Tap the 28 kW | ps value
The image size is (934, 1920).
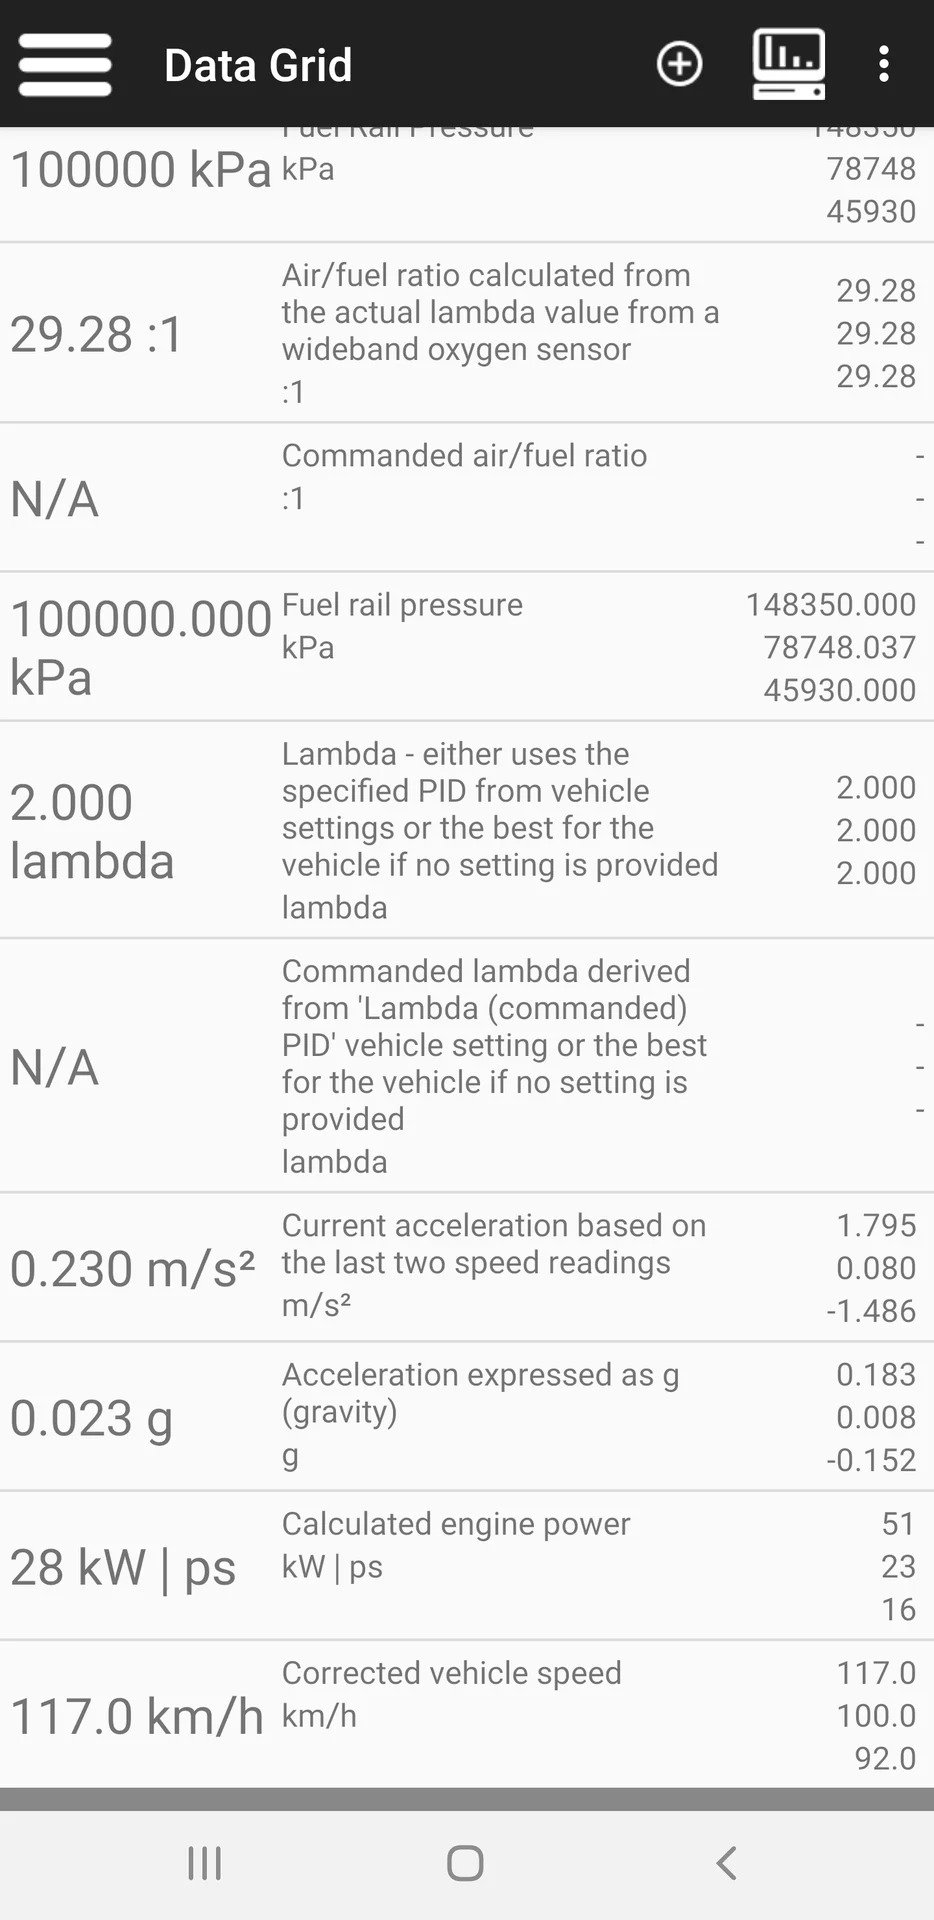pos(123,1567)
